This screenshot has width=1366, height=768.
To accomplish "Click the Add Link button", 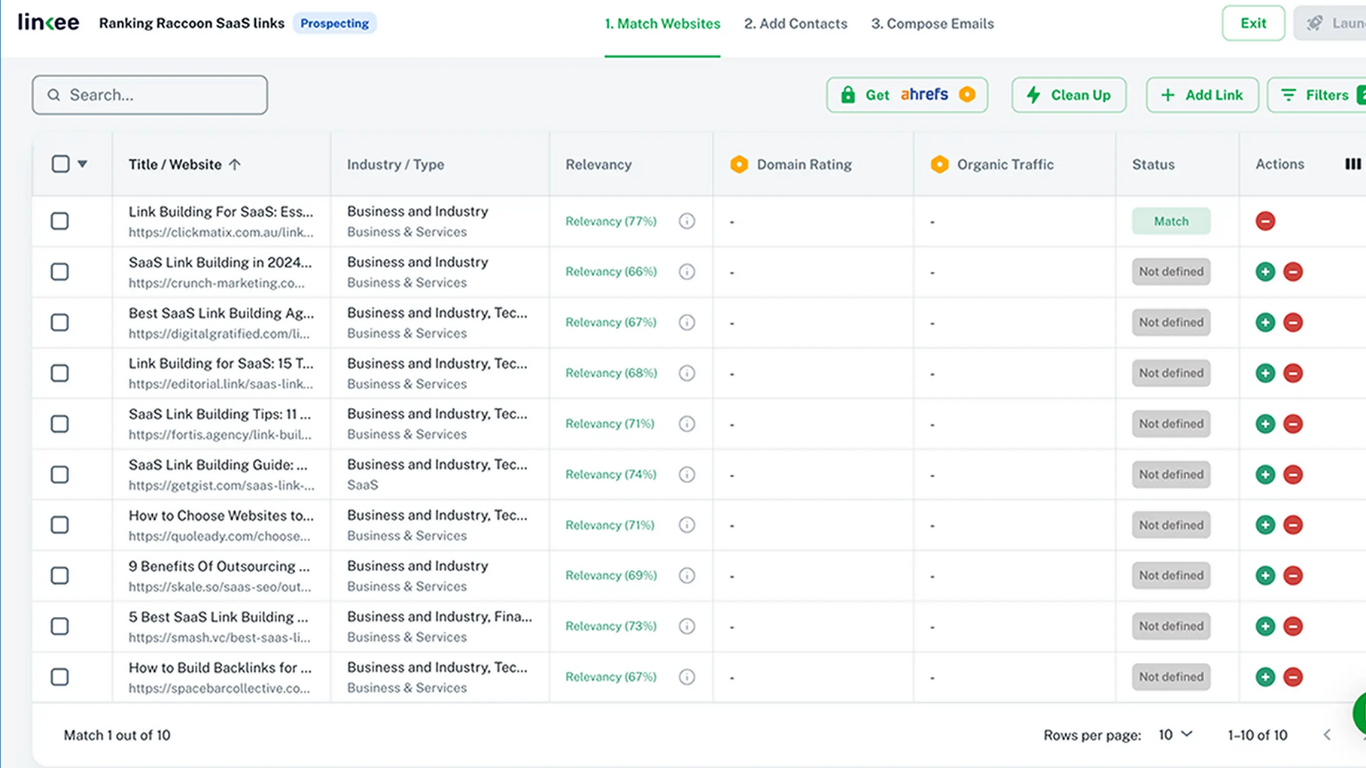I will click(x=1202, y=95).
